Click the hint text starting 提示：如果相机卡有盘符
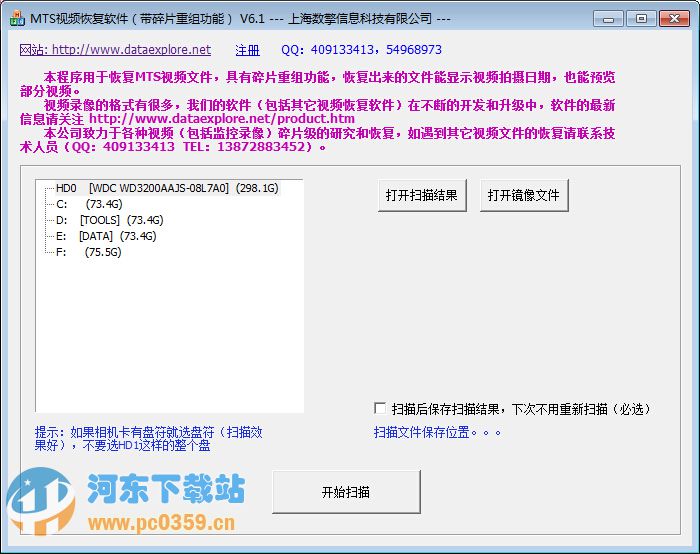This screenshot has width=700, height=554. [x=149, y=438]
